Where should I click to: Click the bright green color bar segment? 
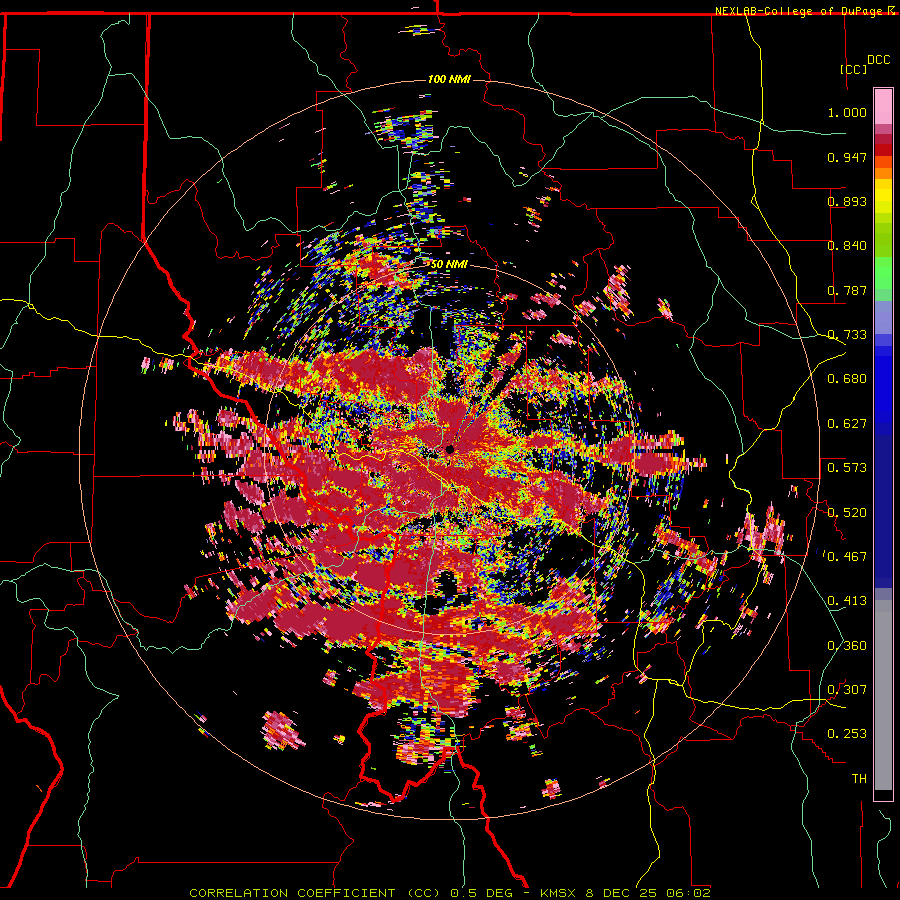883,273
